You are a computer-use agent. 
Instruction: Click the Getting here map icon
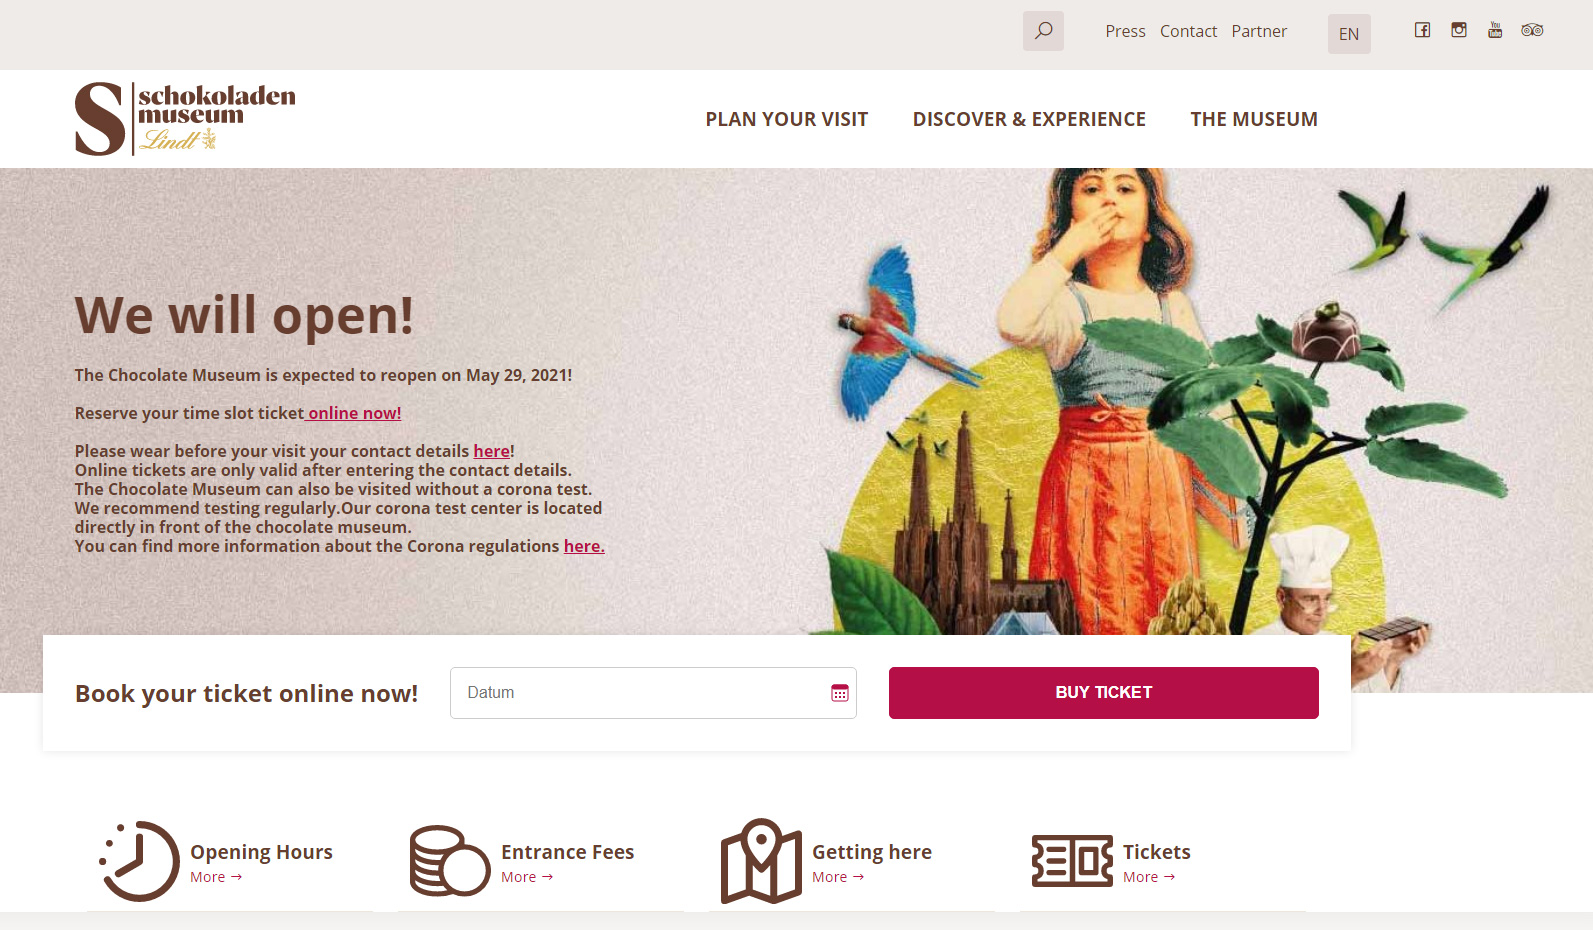(x=761, y=861)
